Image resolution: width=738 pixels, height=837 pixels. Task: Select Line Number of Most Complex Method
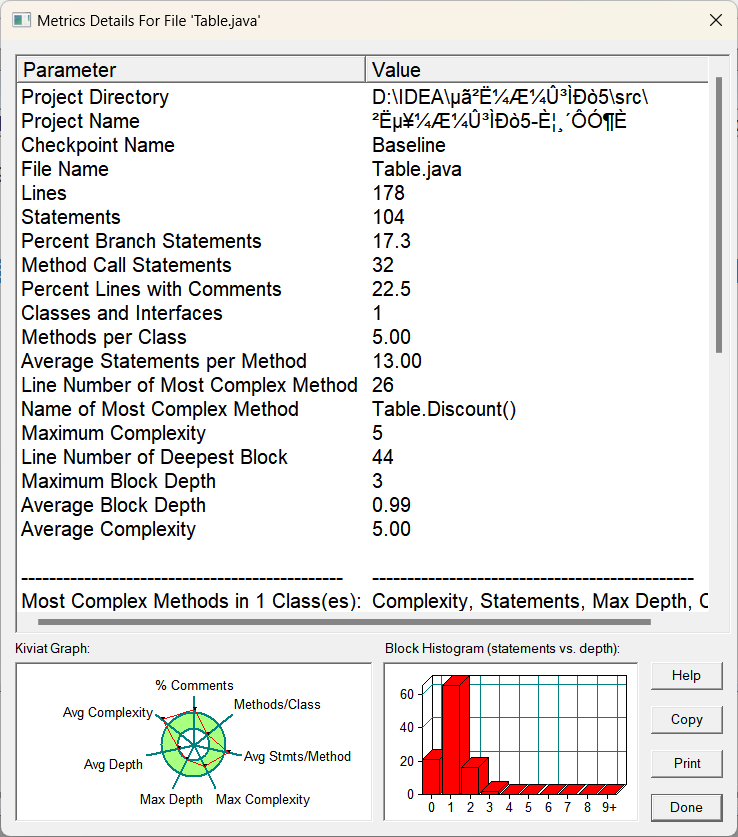[x=189, y=385]
